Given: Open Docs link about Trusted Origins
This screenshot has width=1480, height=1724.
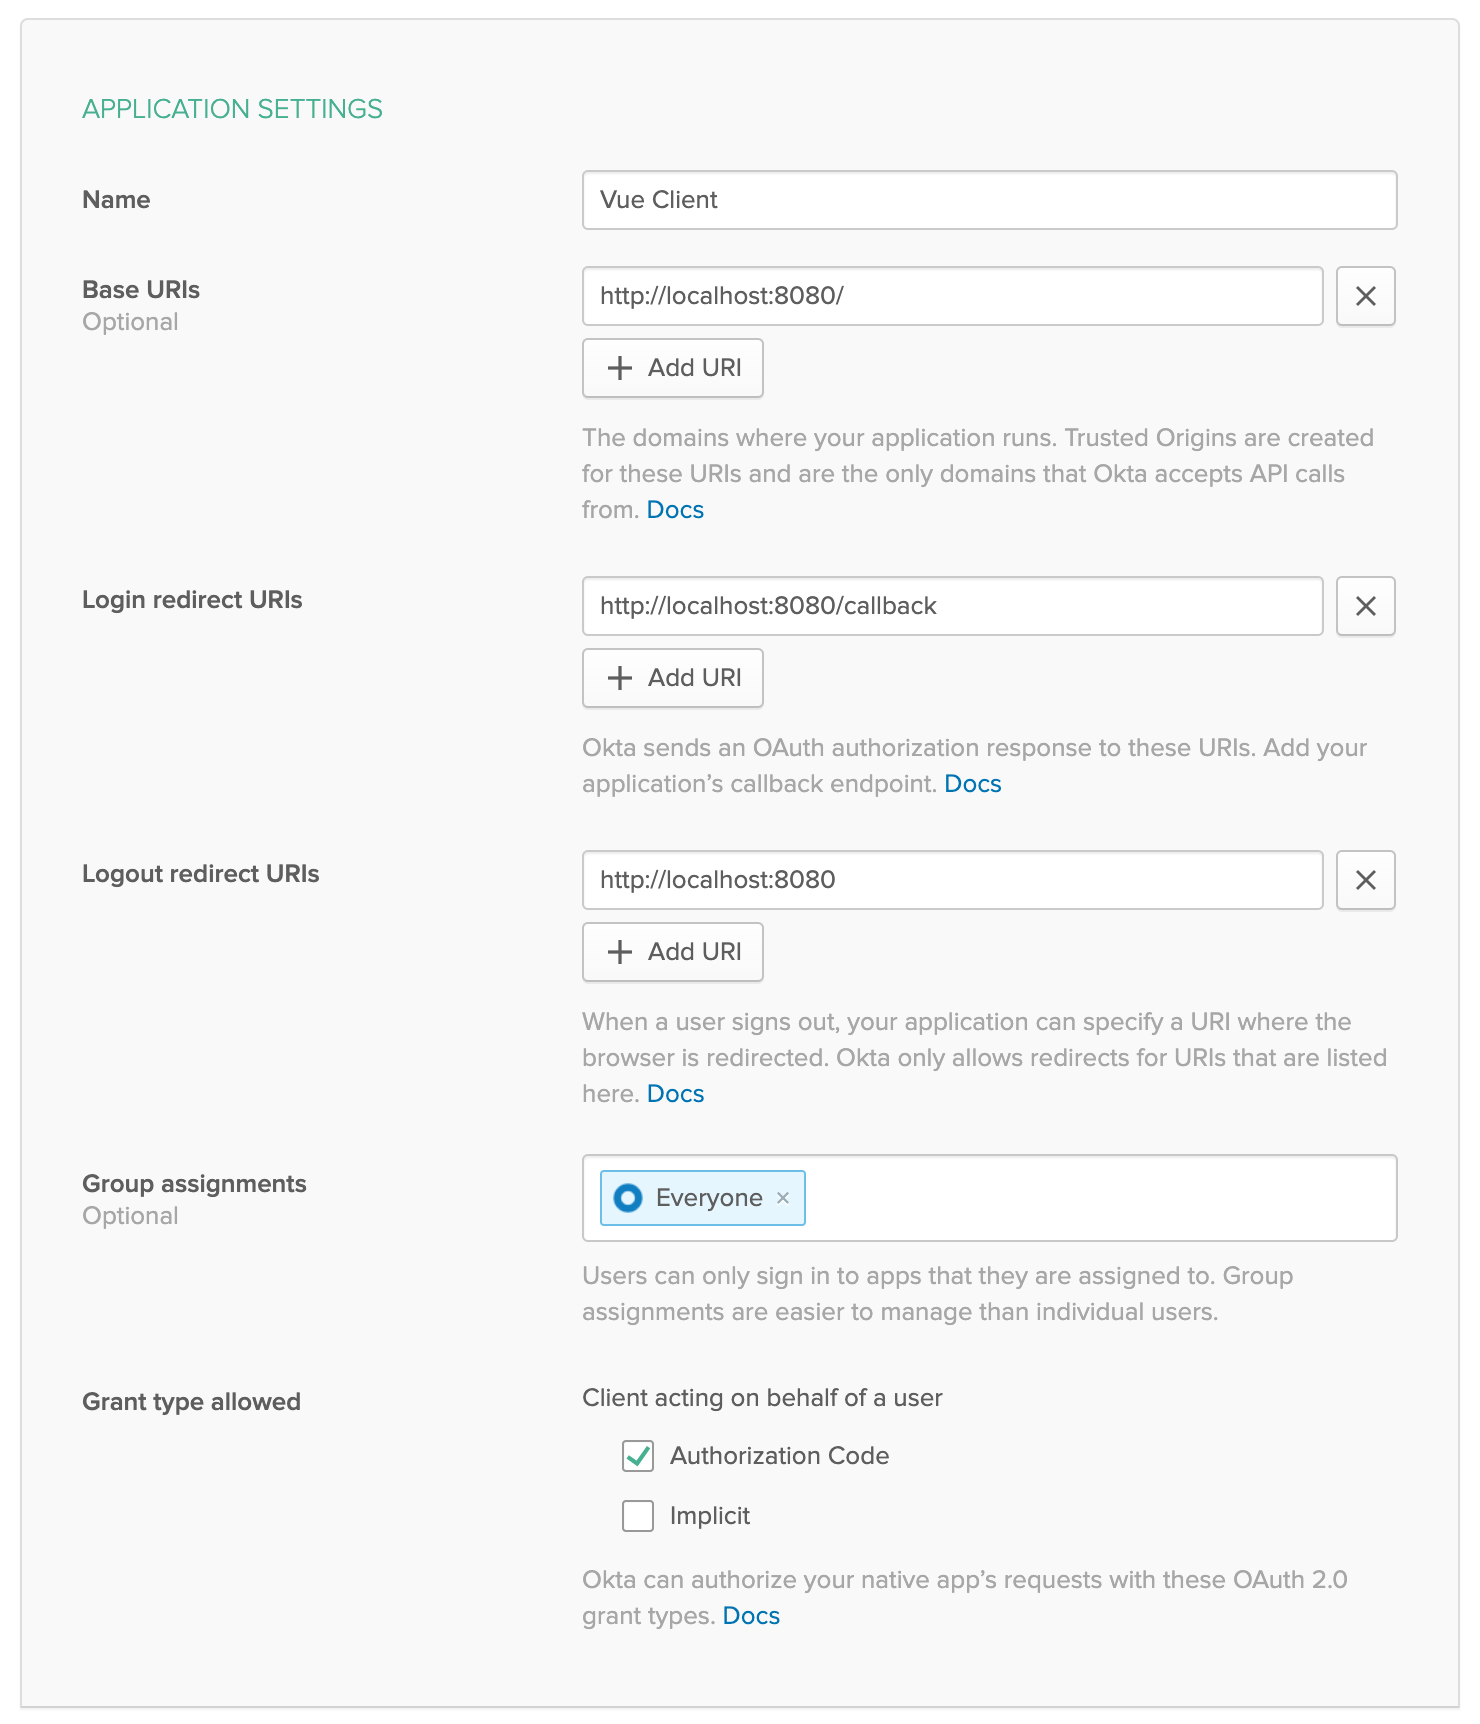Looking at the screenshot, I should click(675, 510).
